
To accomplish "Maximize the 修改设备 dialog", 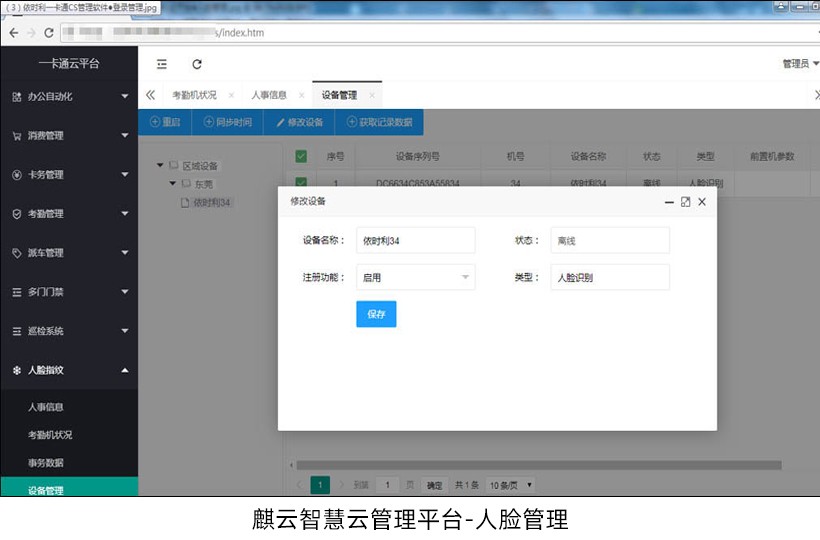I will (685, 202).
